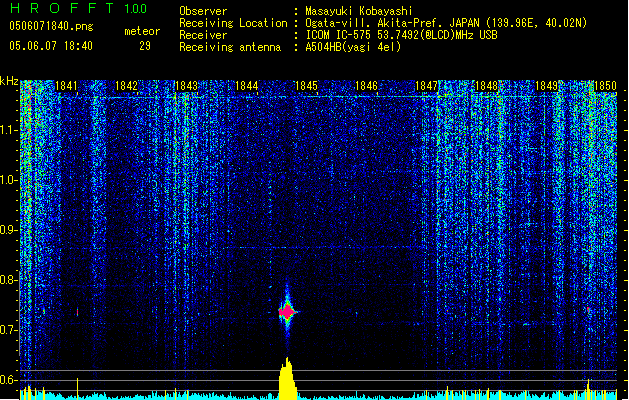Click the 1850 time marker

click(605, 86)
